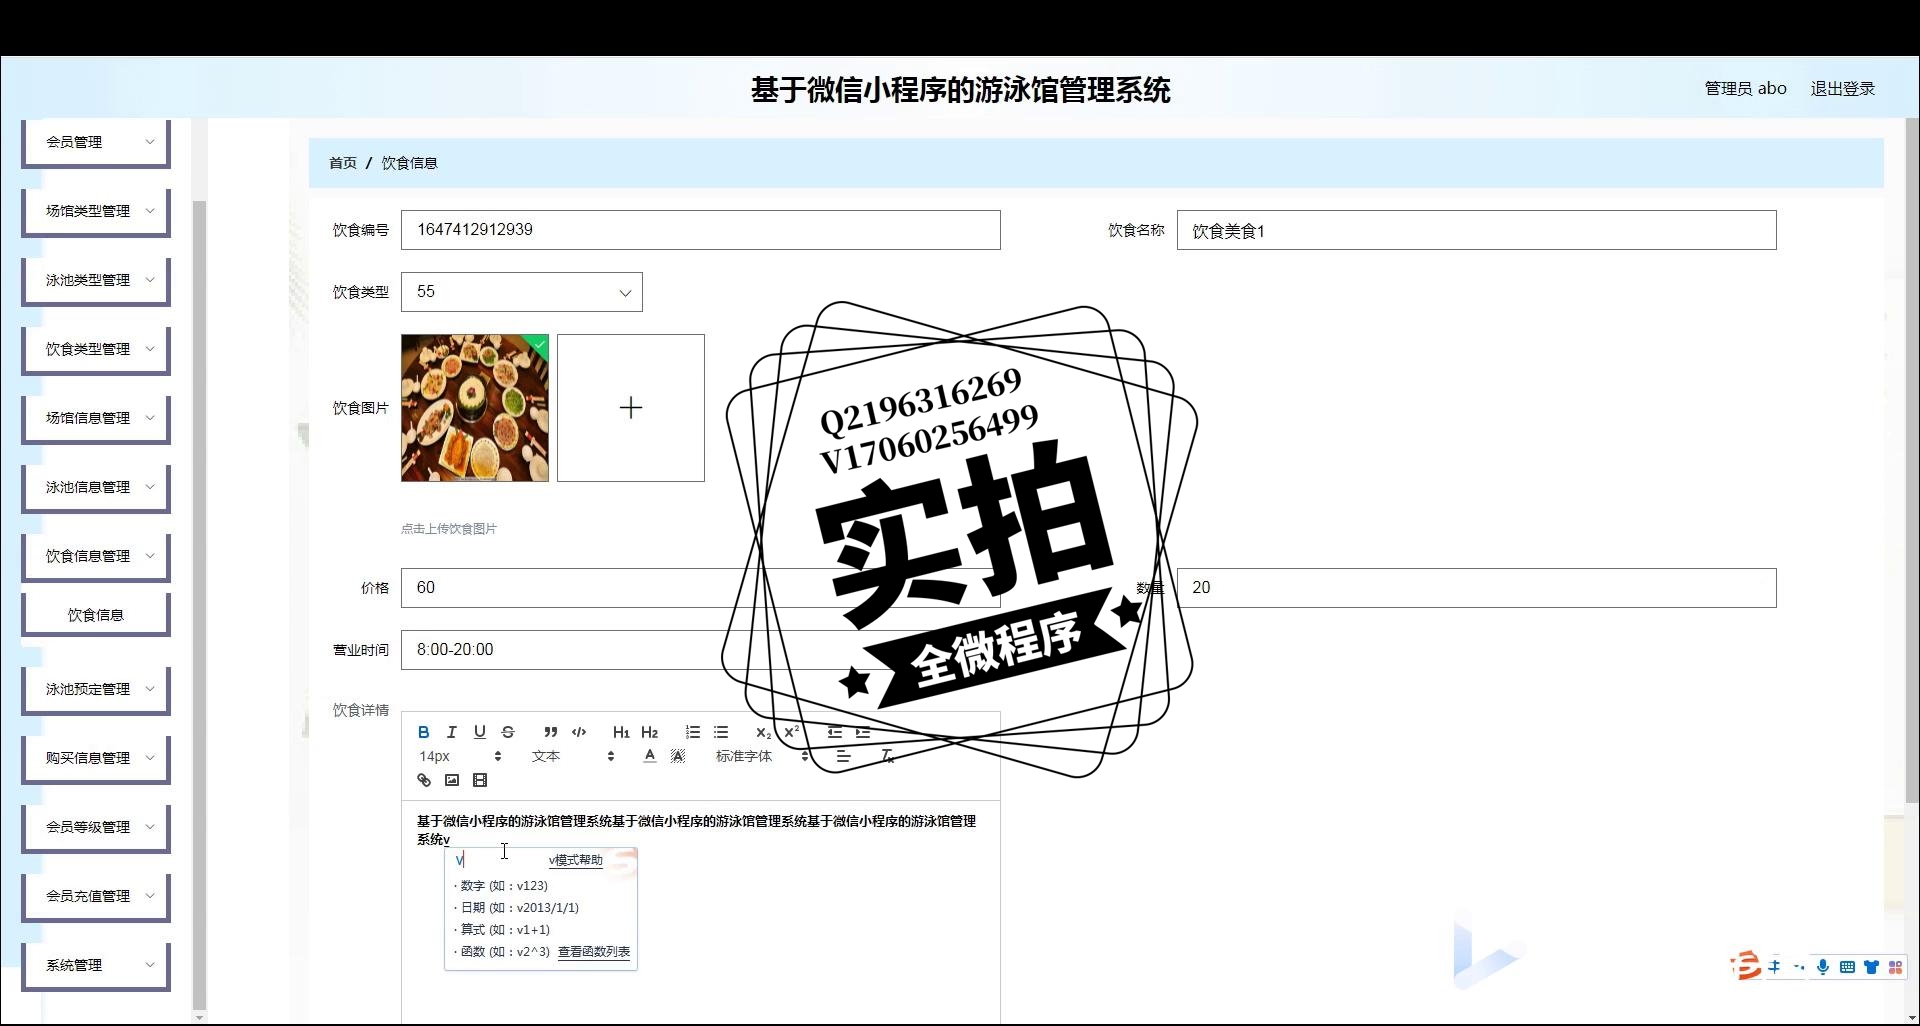Increase the text indent
Screen dimensions: 1920x1026
(x=862, y=732)
